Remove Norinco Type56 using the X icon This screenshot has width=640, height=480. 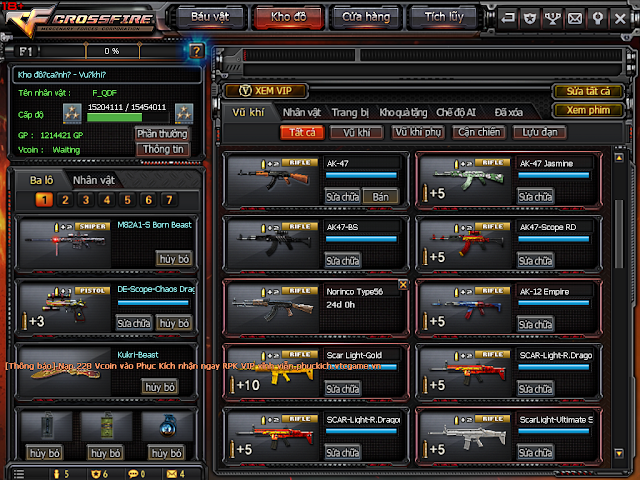click(403, 284)
